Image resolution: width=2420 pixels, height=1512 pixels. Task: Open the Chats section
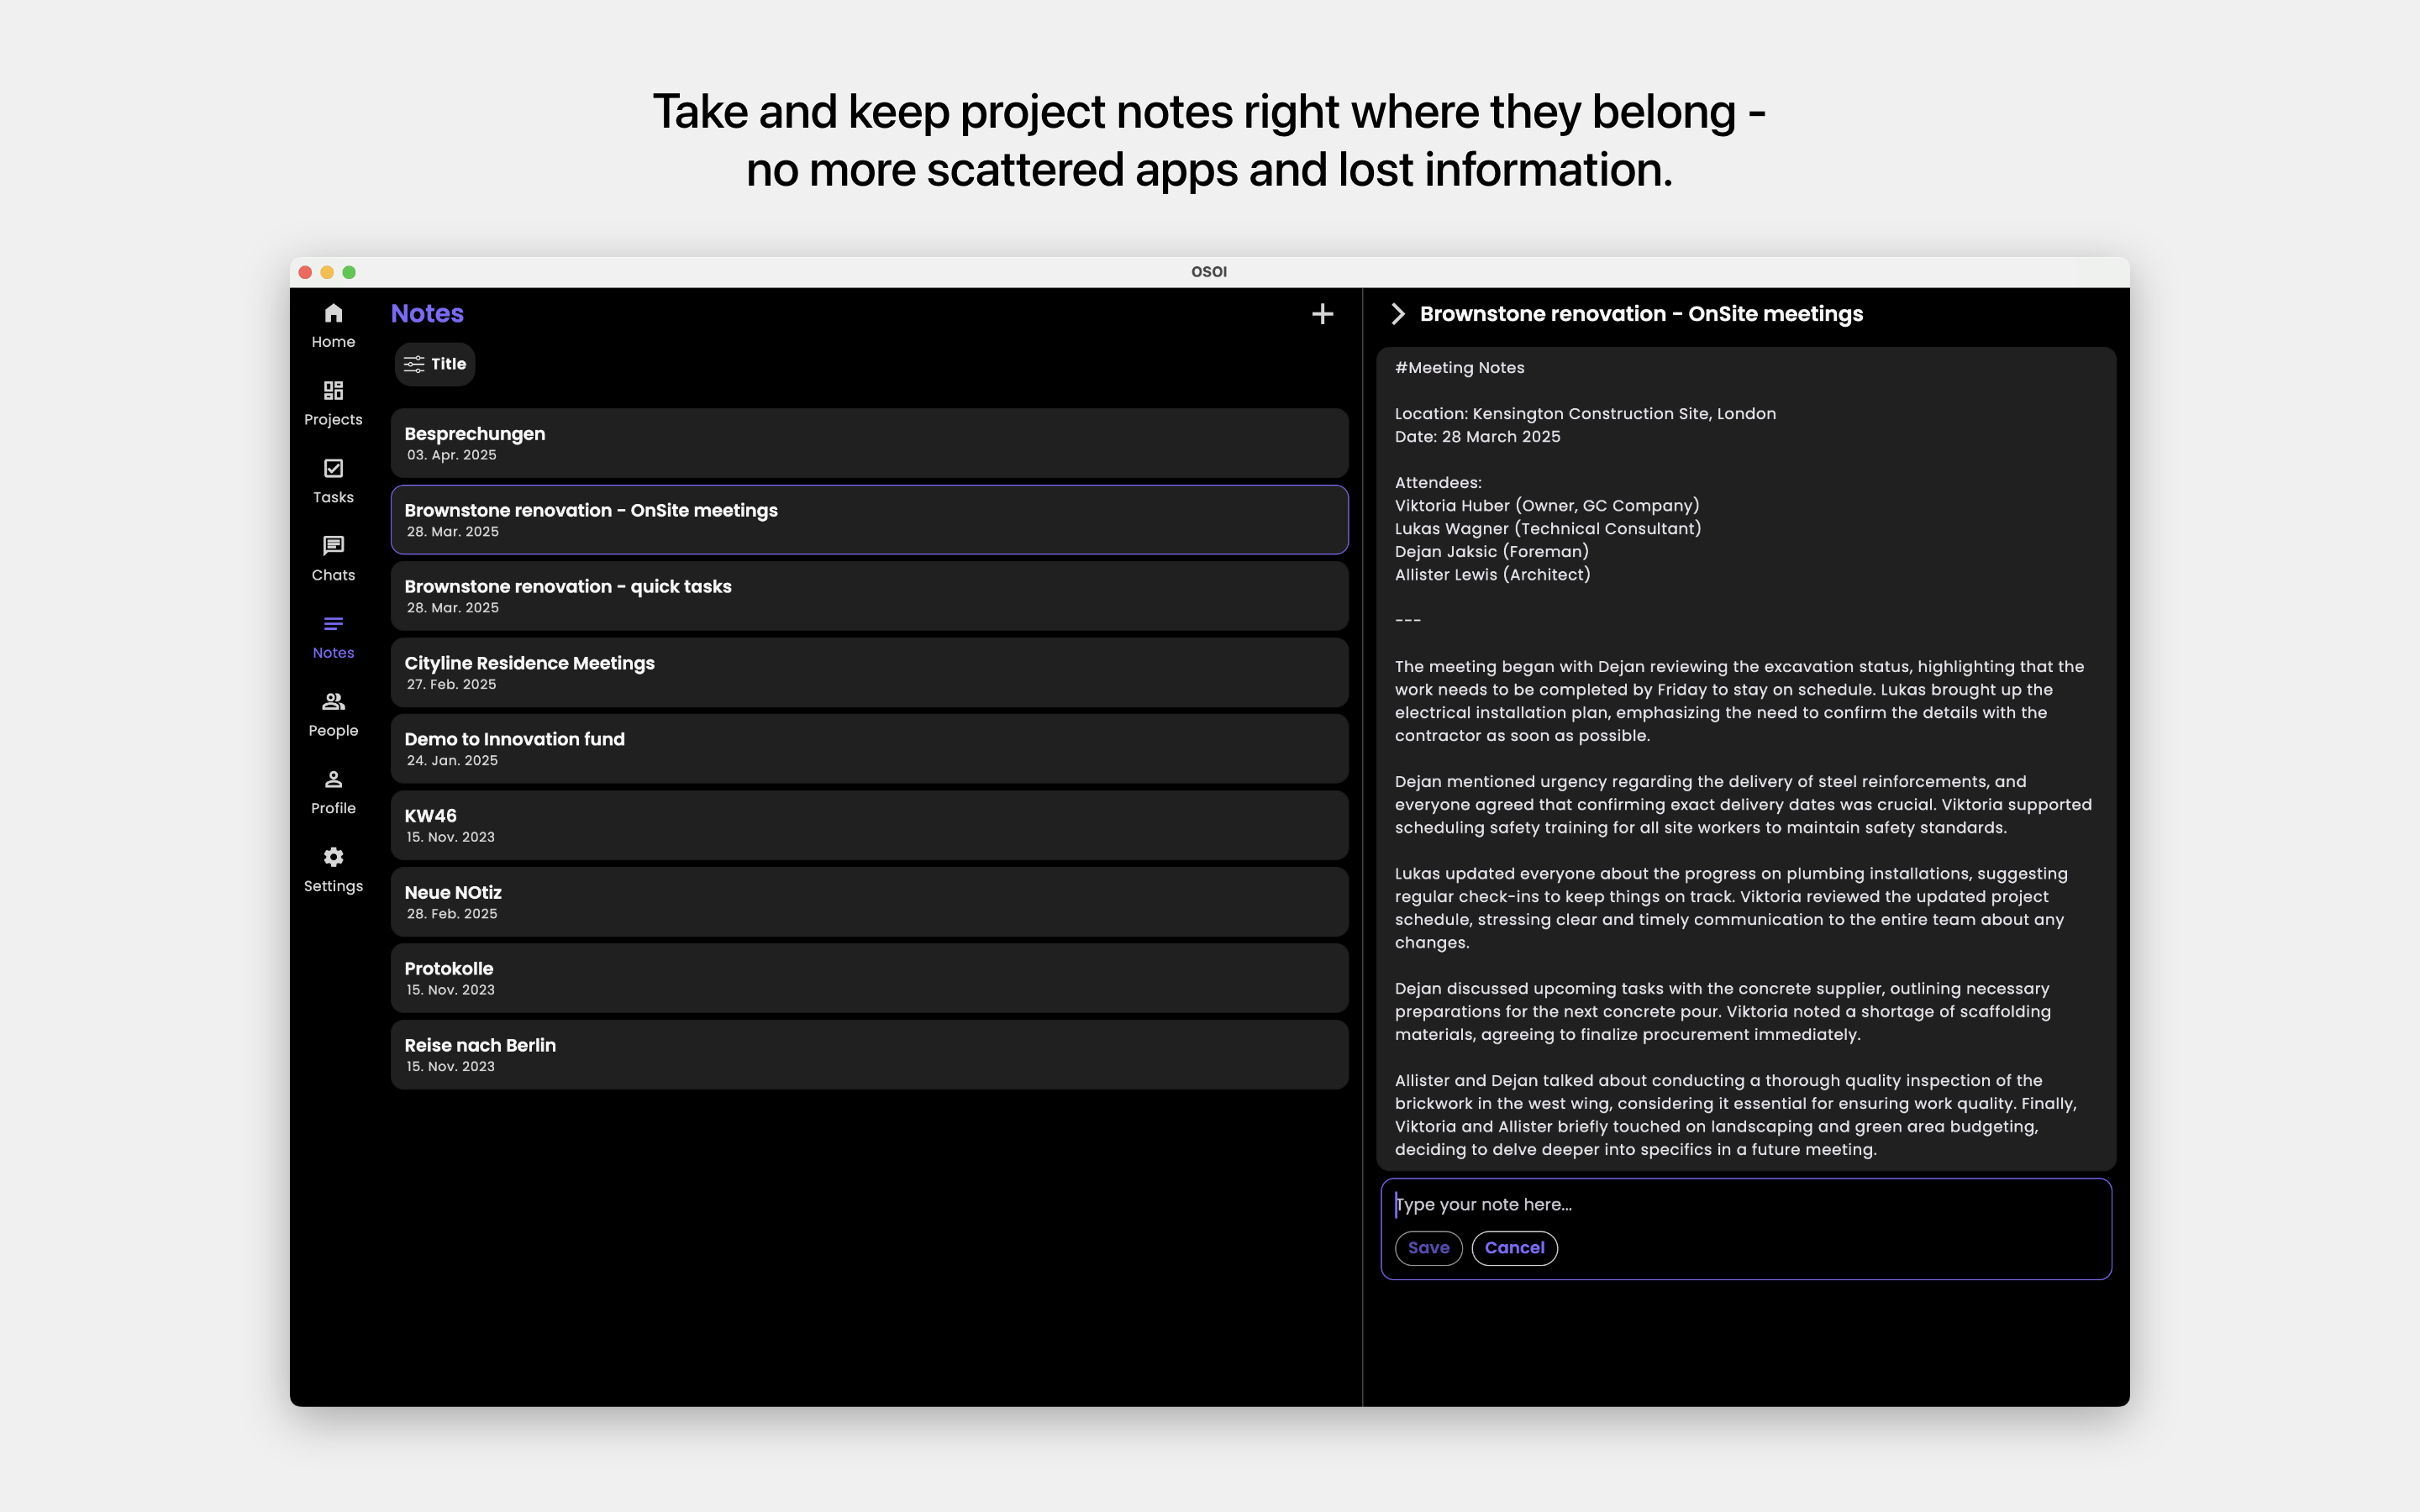click(333, 559)
